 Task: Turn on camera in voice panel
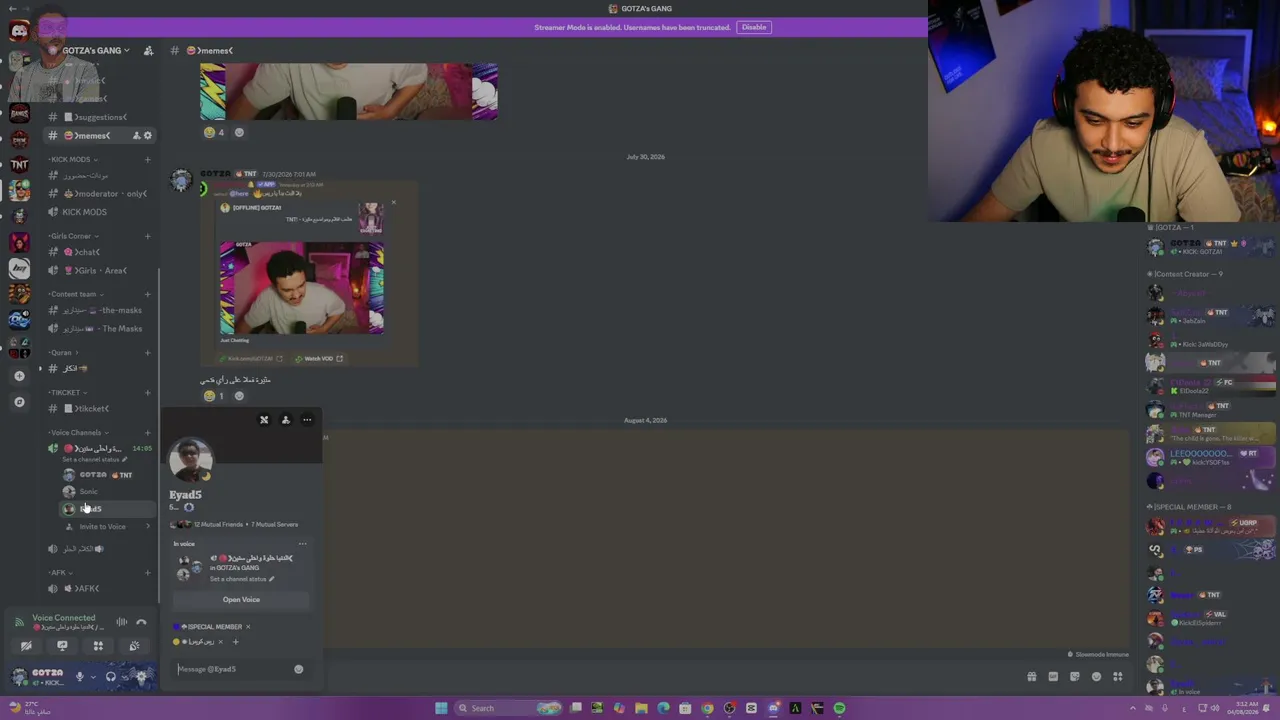(26, 646)
